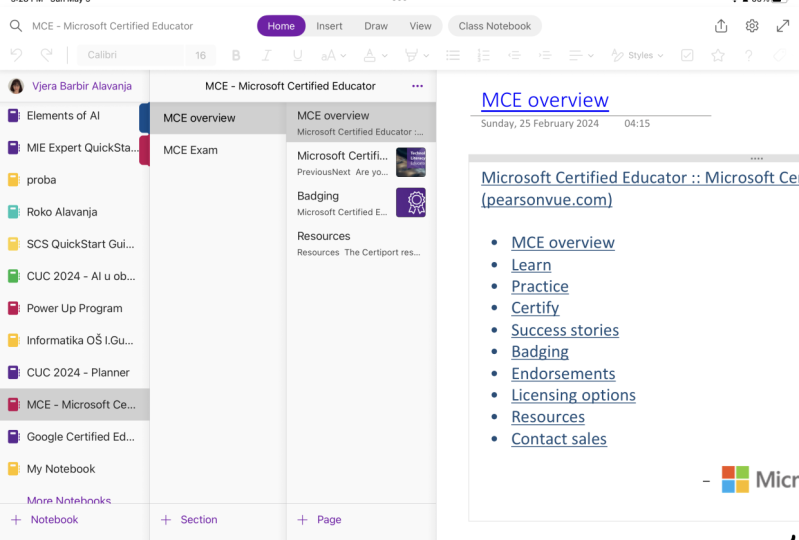Switch to the View tab
The height and width of the screenshot is (540, 799).
pos(420,26)
